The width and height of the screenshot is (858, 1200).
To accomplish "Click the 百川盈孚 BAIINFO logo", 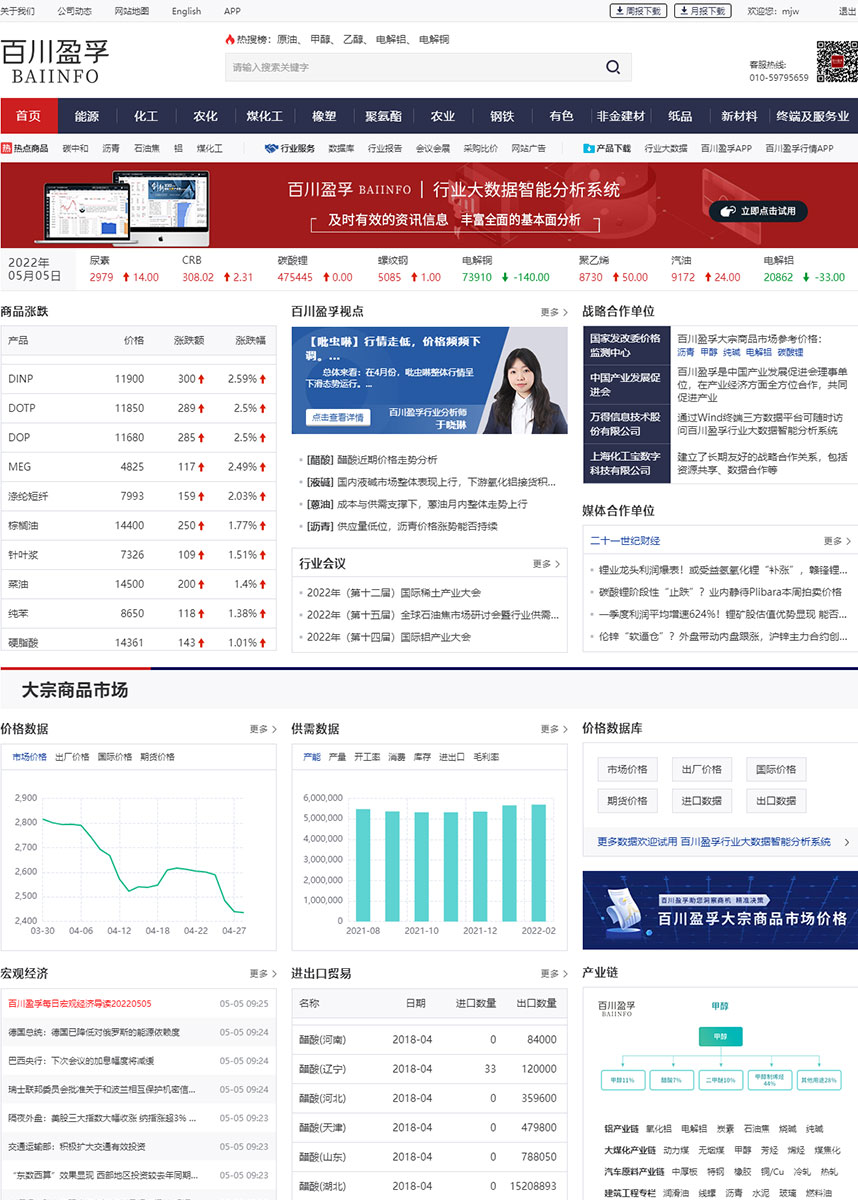I will point(54,61).
